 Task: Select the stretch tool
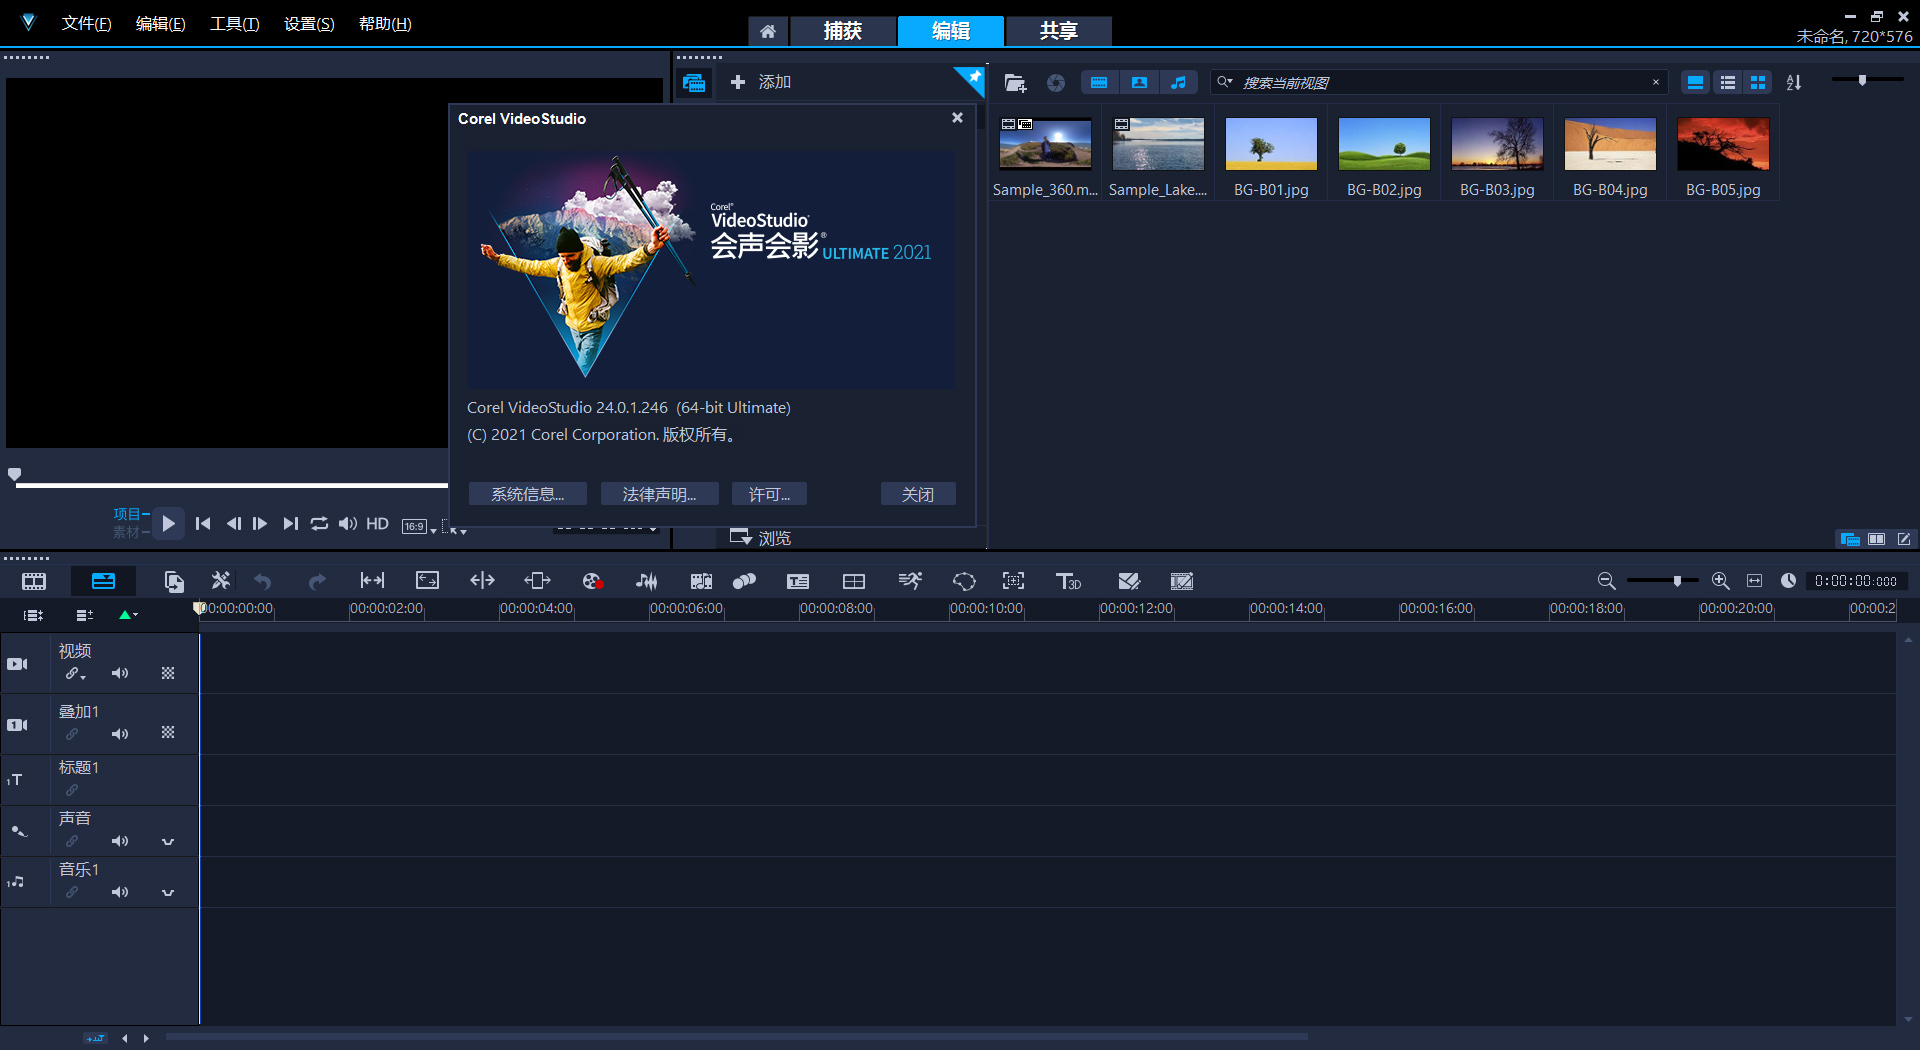[427, 581]
